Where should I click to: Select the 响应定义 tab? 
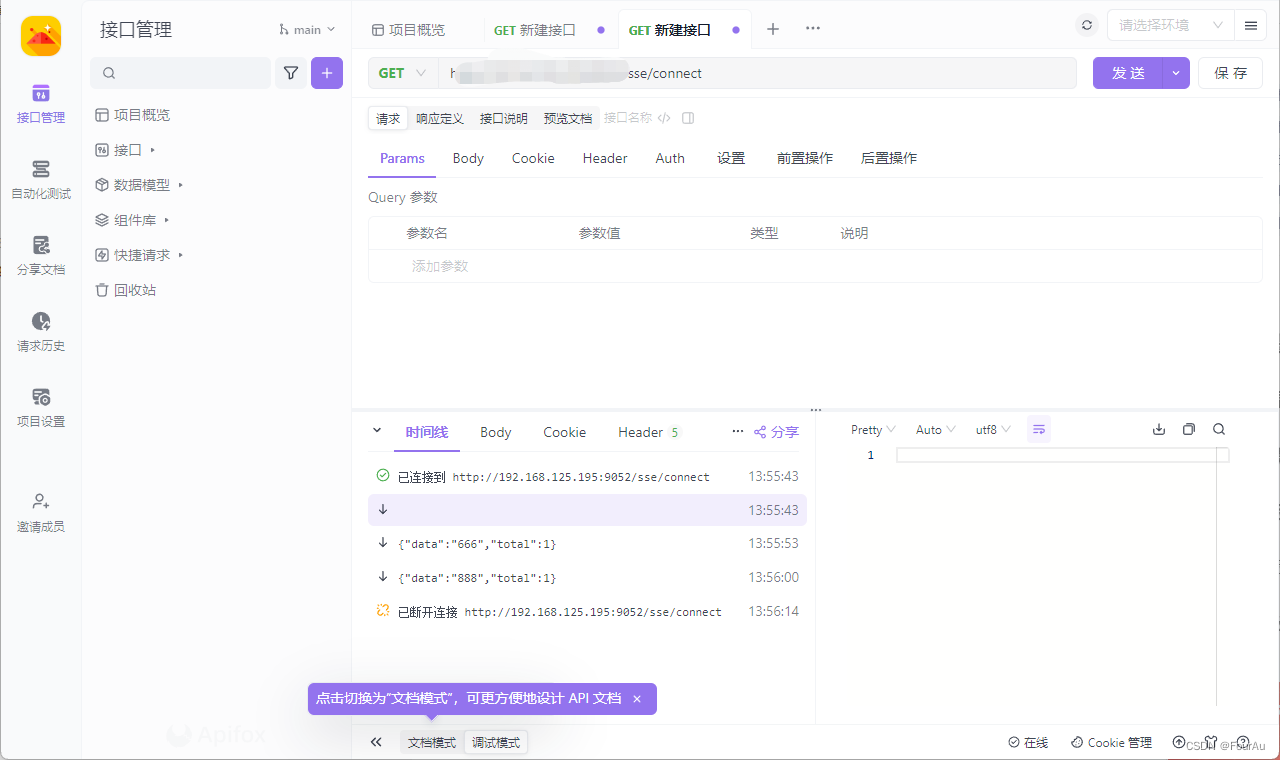click(x=440, y=118)
